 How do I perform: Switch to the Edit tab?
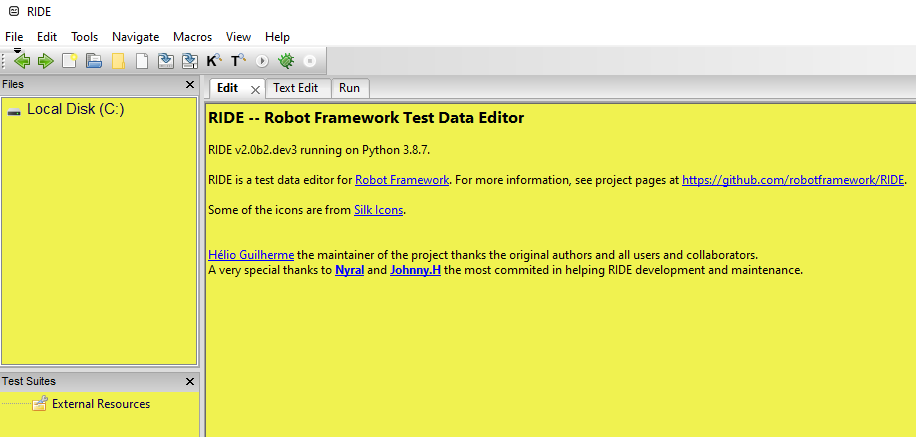(228, 88)
